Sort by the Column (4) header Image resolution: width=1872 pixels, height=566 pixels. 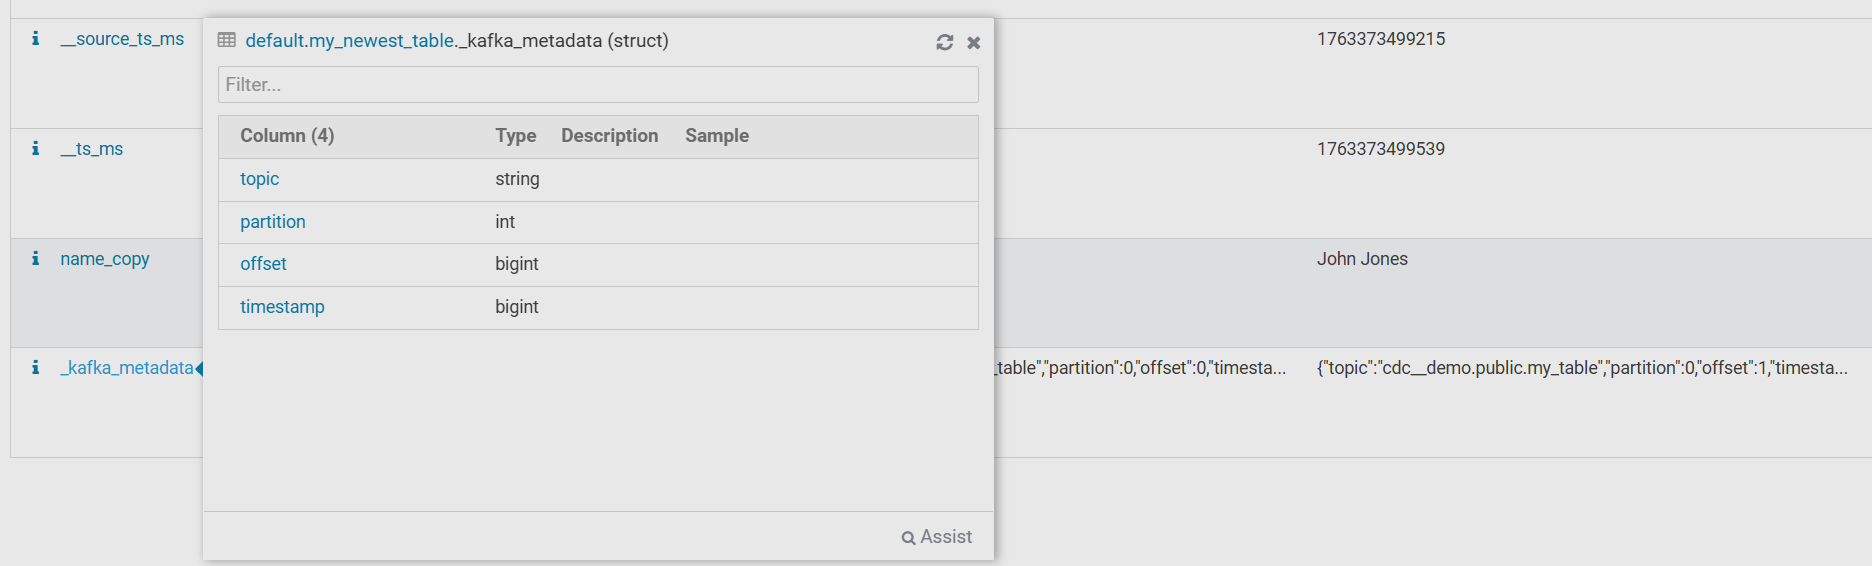coord(287,136)
